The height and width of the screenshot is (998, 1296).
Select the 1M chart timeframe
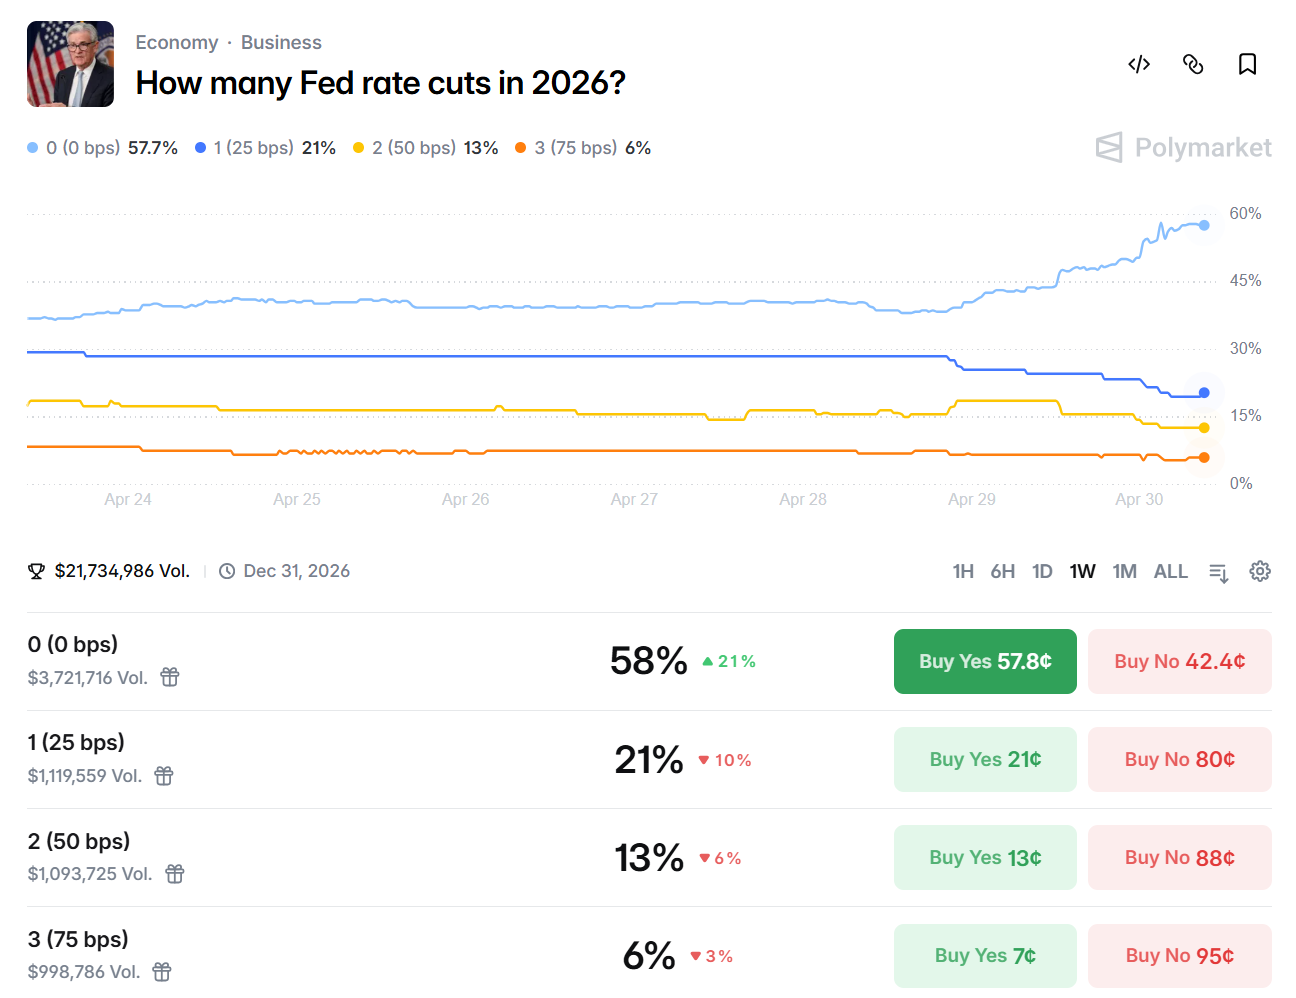[1124, 571]
